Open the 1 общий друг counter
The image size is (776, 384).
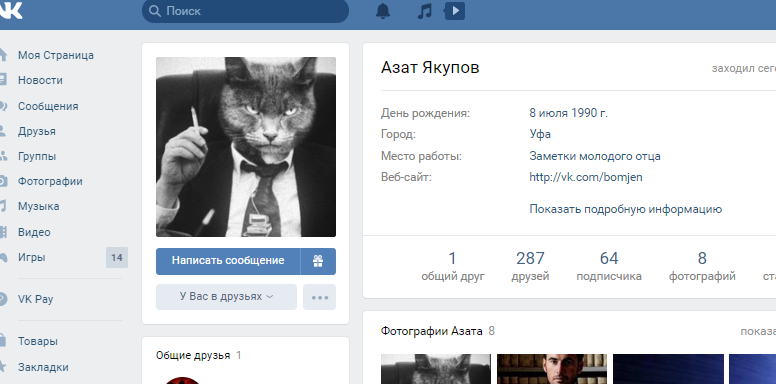(453, 266)
